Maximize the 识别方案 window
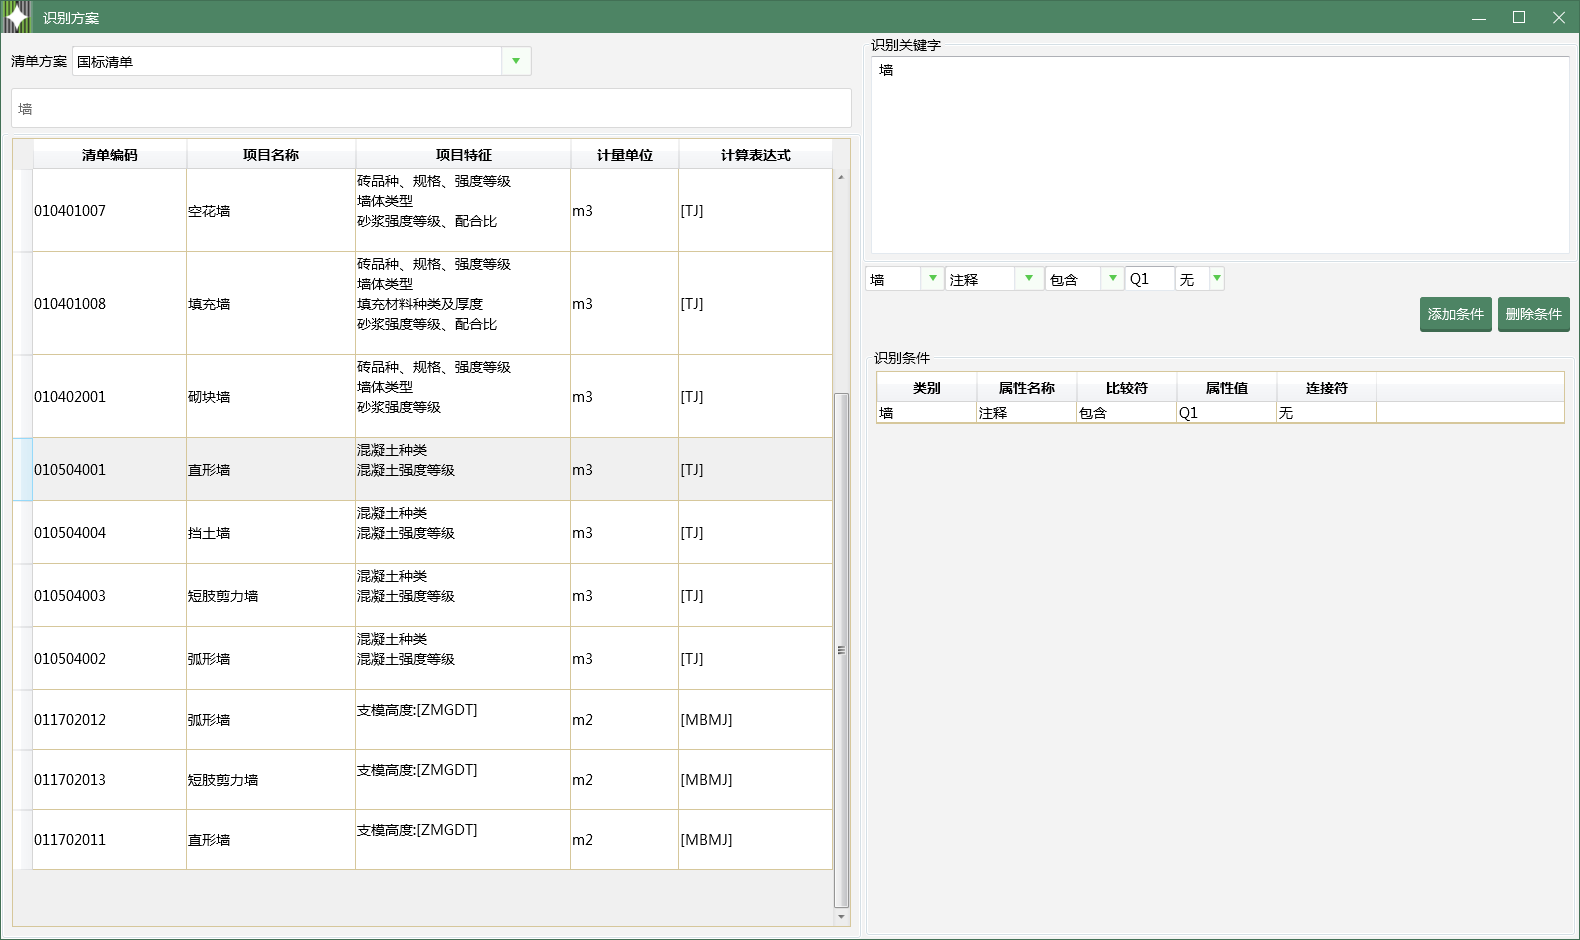The width and height of the screenshot is (1580, 940). point(1518,17)
